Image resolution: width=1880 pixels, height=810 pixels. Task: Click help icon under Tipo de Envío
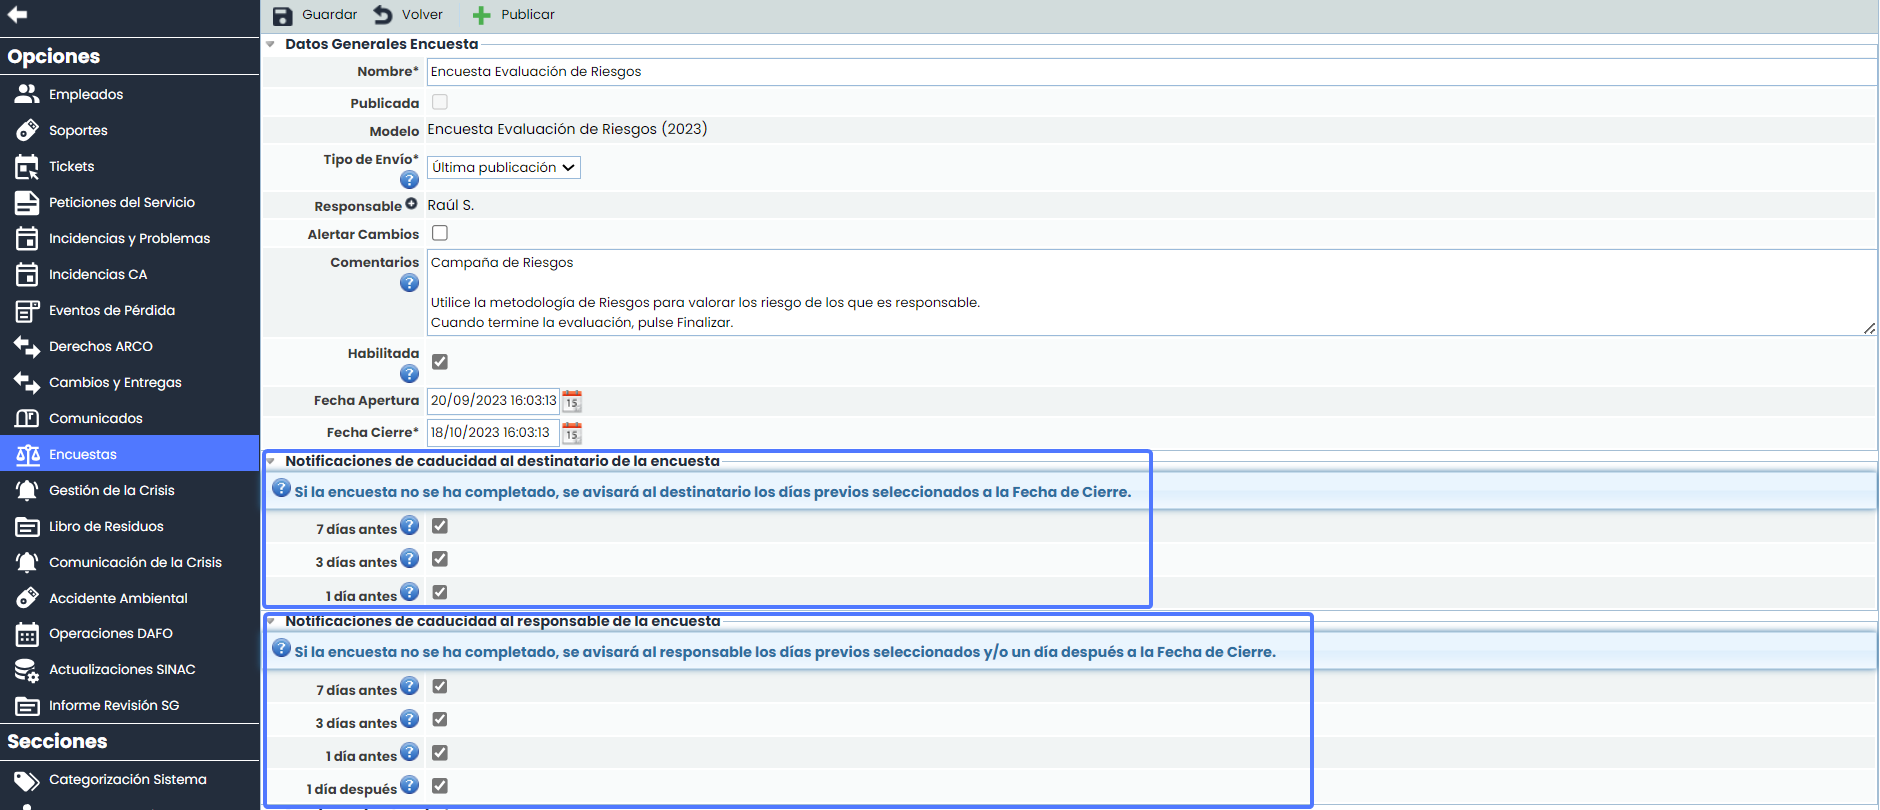pos(409,180)
